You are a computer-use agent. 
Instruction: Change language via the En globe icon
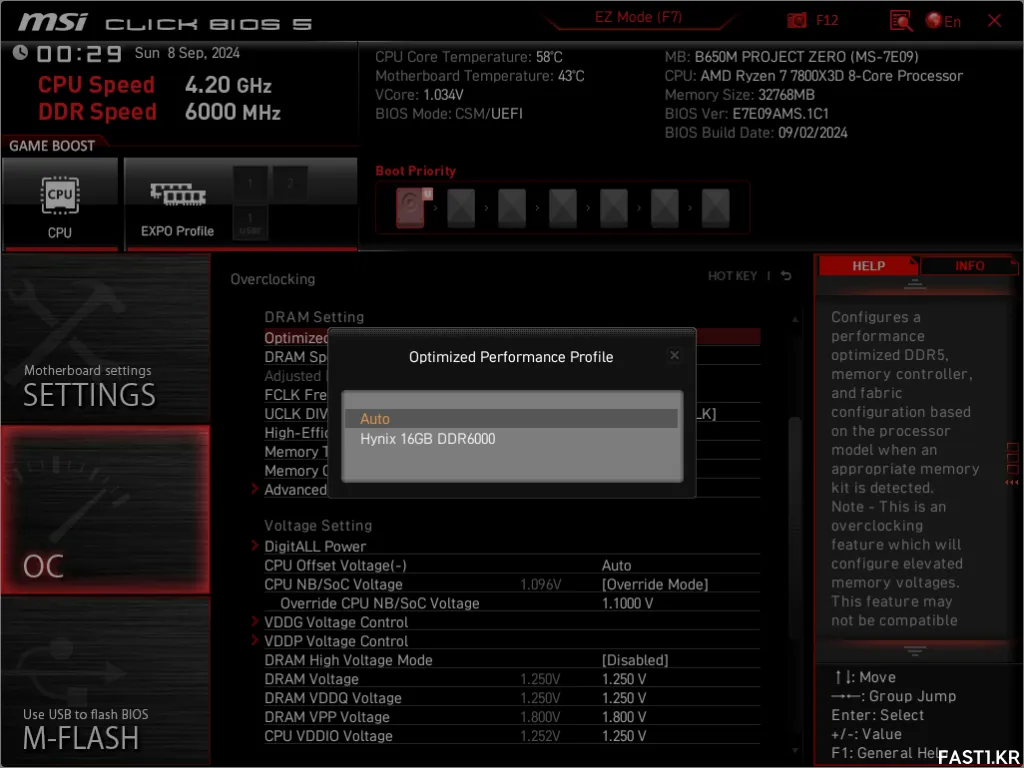942,21
